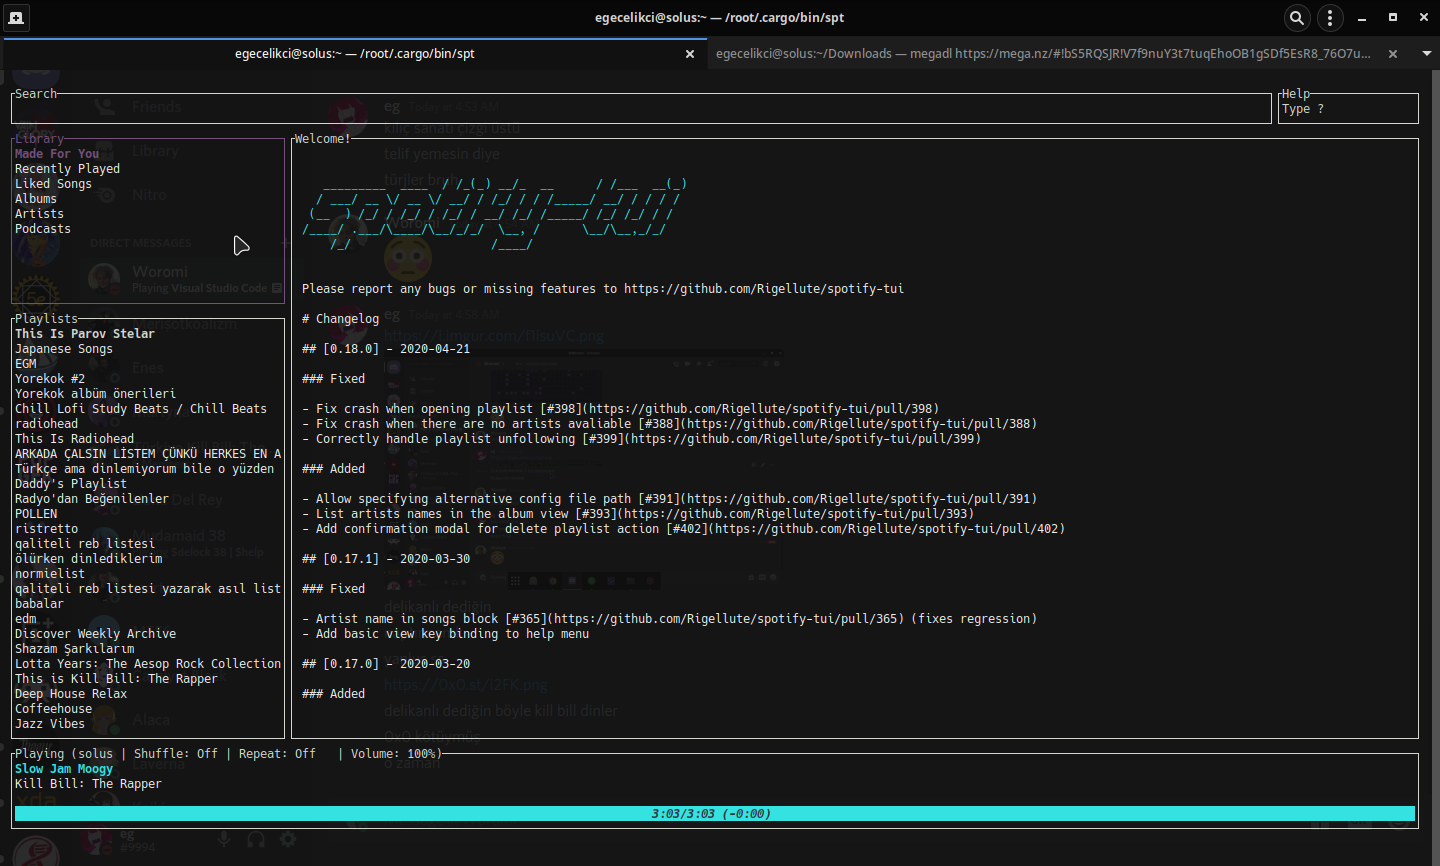Click the Help Type ? box
The image size is (1440, 866).
(1348, 109)
